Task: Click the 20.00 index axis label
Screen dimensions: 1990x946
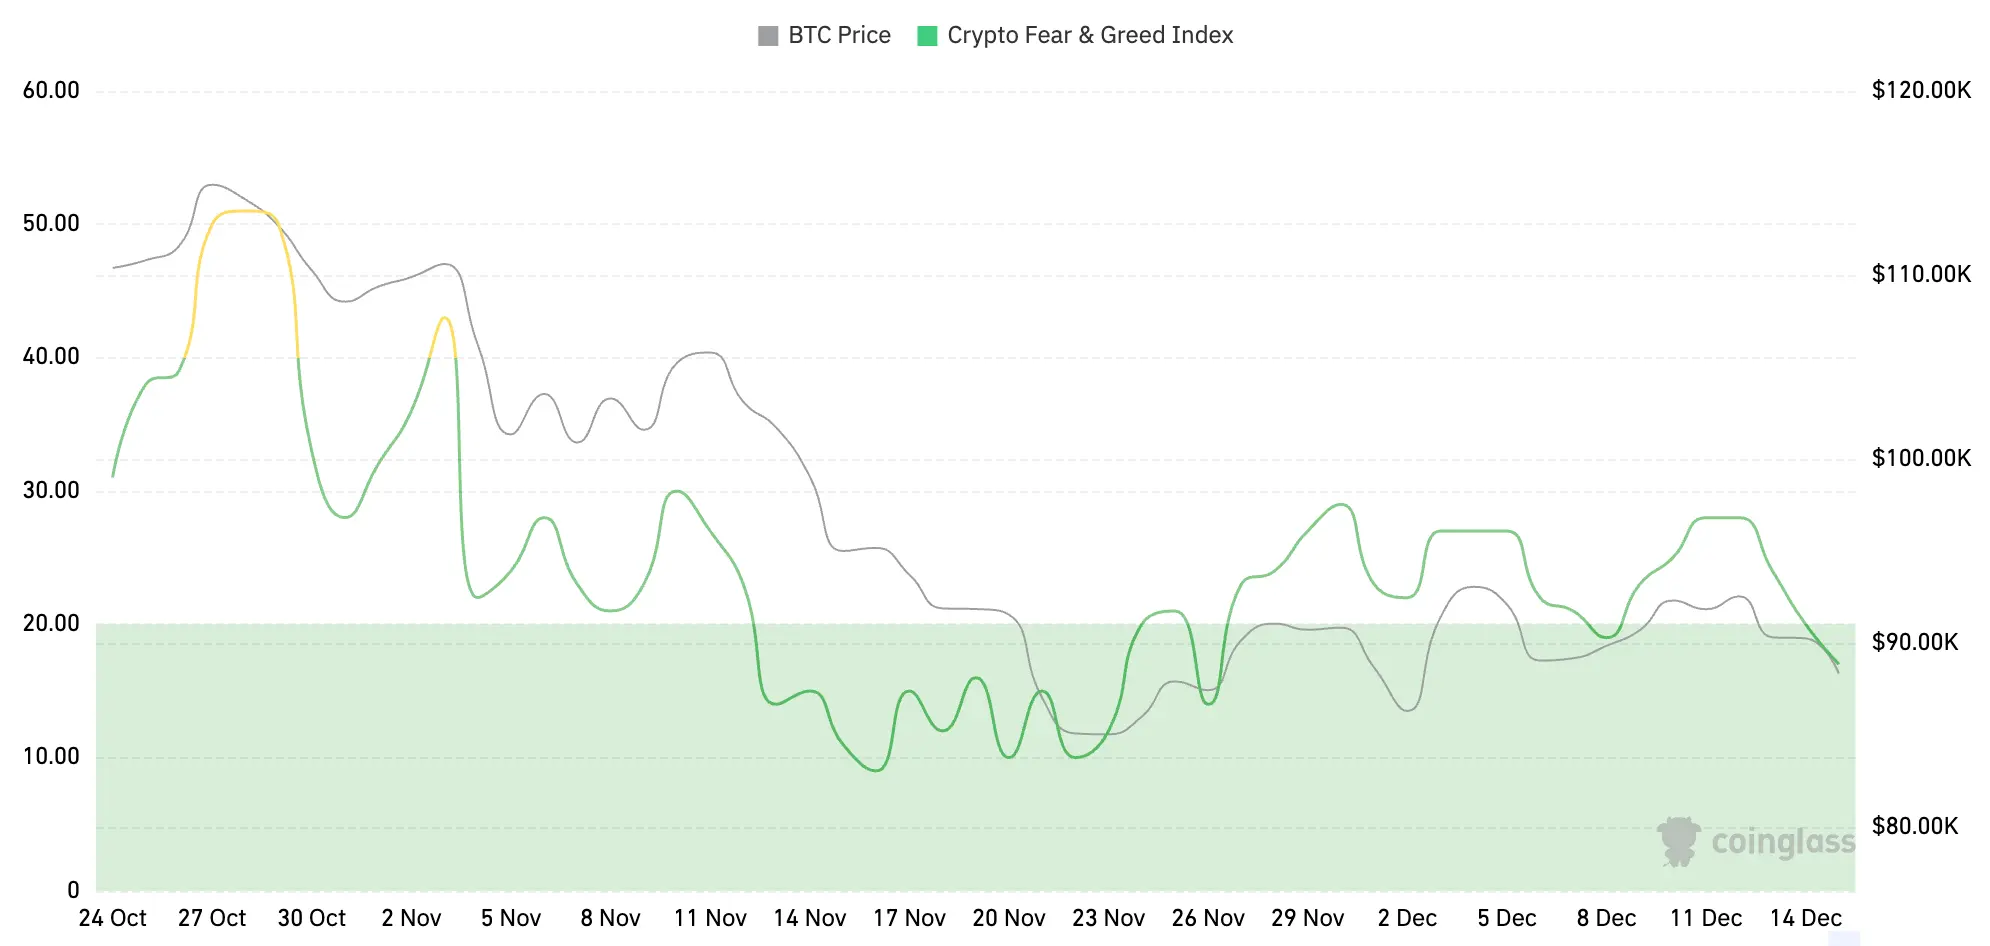Action: (51, 624)
